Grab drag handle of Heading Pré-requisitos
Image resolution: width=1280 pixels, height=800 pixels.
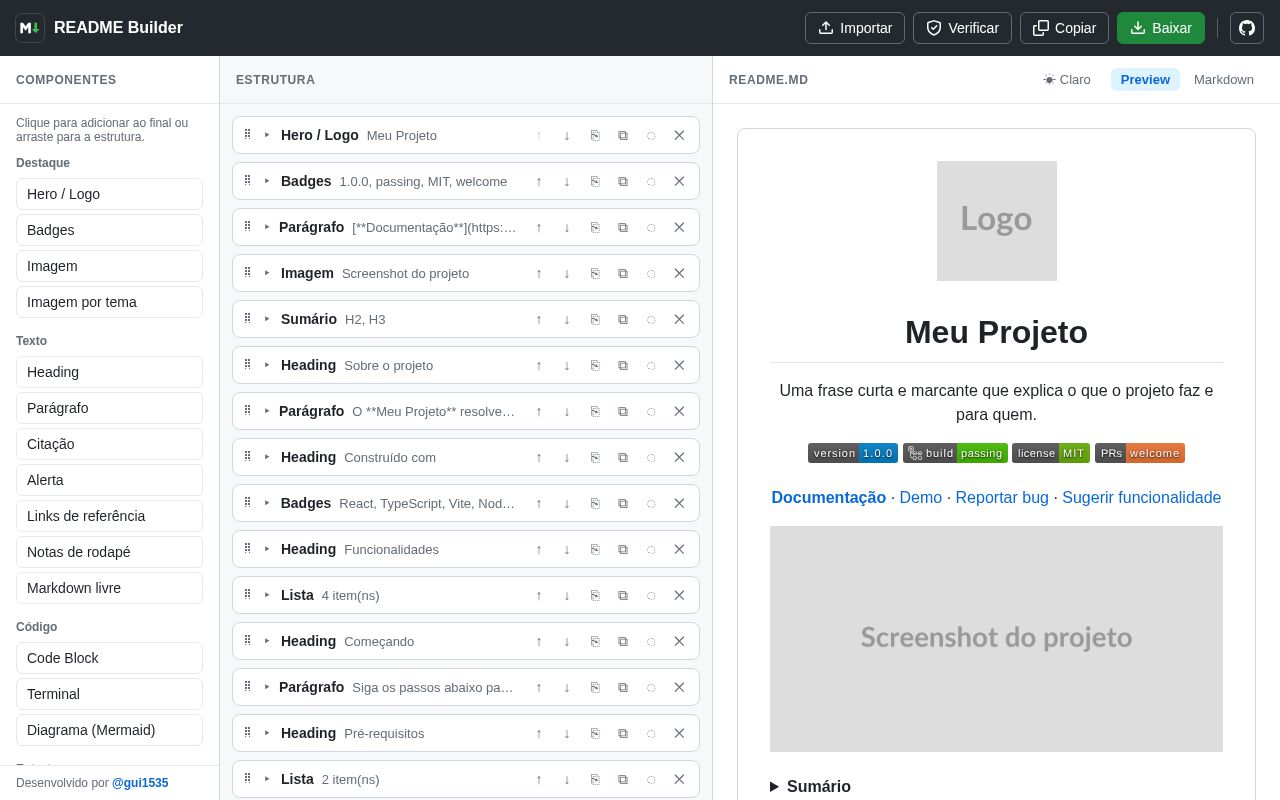coord(248,733)
